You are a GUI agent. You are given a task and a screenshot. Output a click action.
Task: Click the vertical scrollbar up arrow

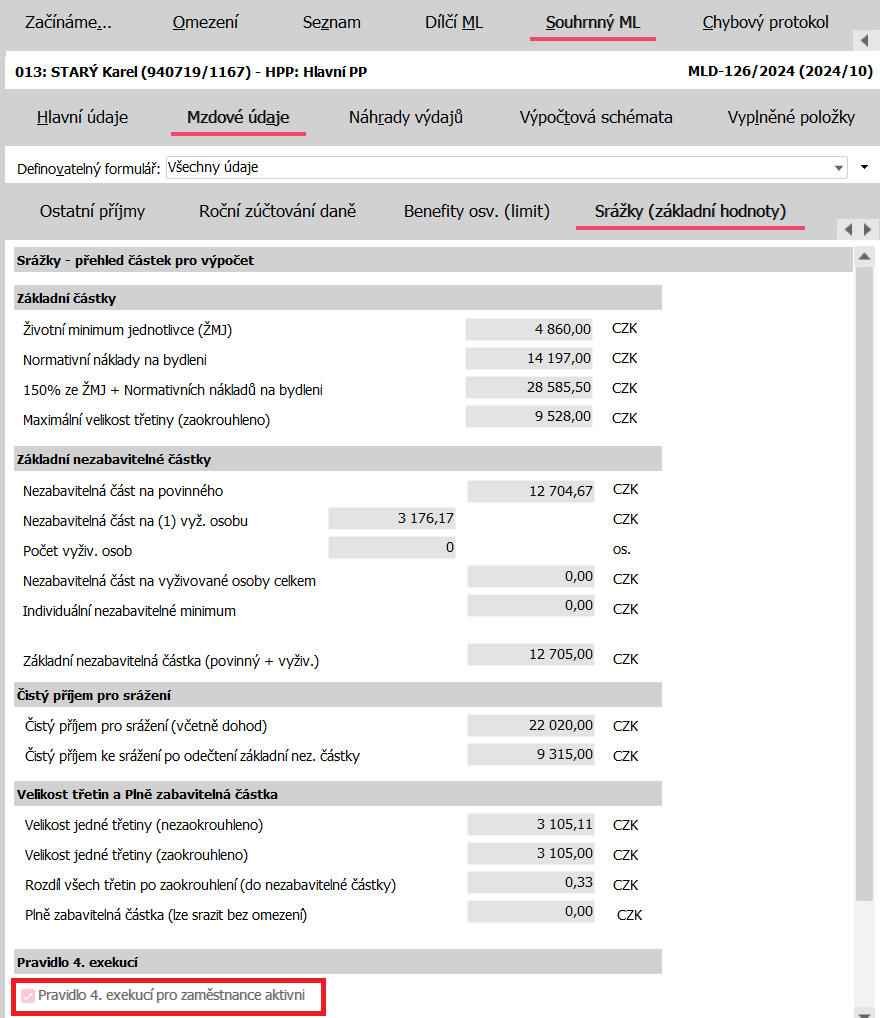[x=864, y=257]
